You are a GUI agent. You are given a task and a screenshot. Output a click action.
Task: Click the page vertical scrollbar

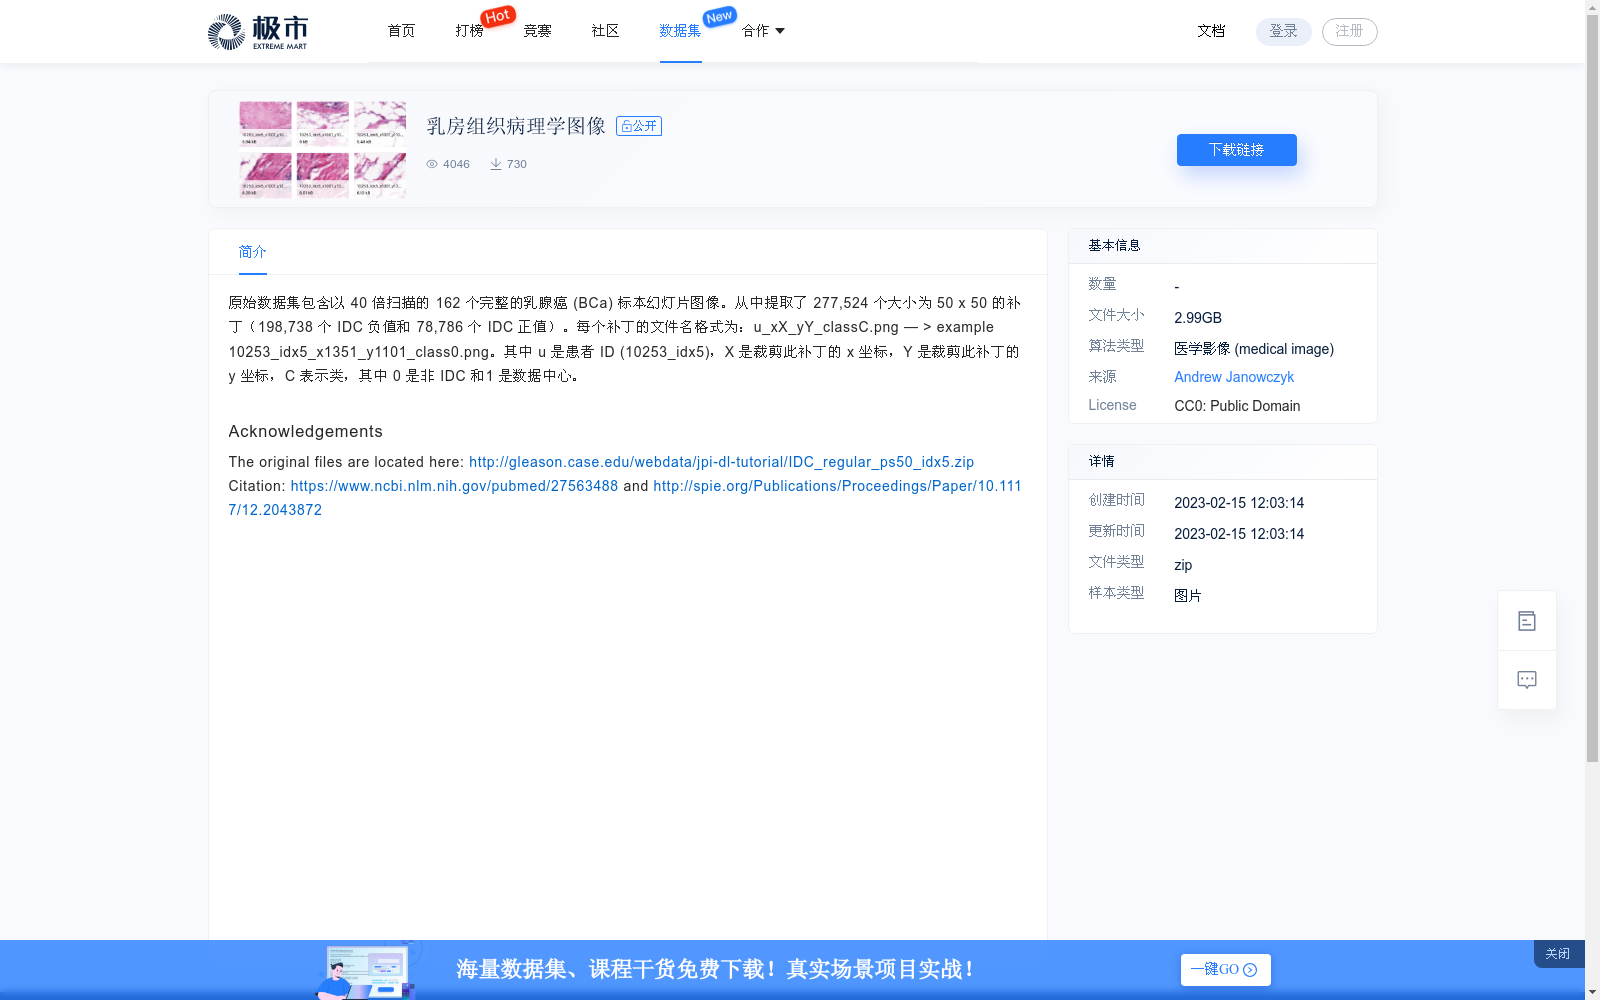pyautogui.click(x=1592, y=390)
